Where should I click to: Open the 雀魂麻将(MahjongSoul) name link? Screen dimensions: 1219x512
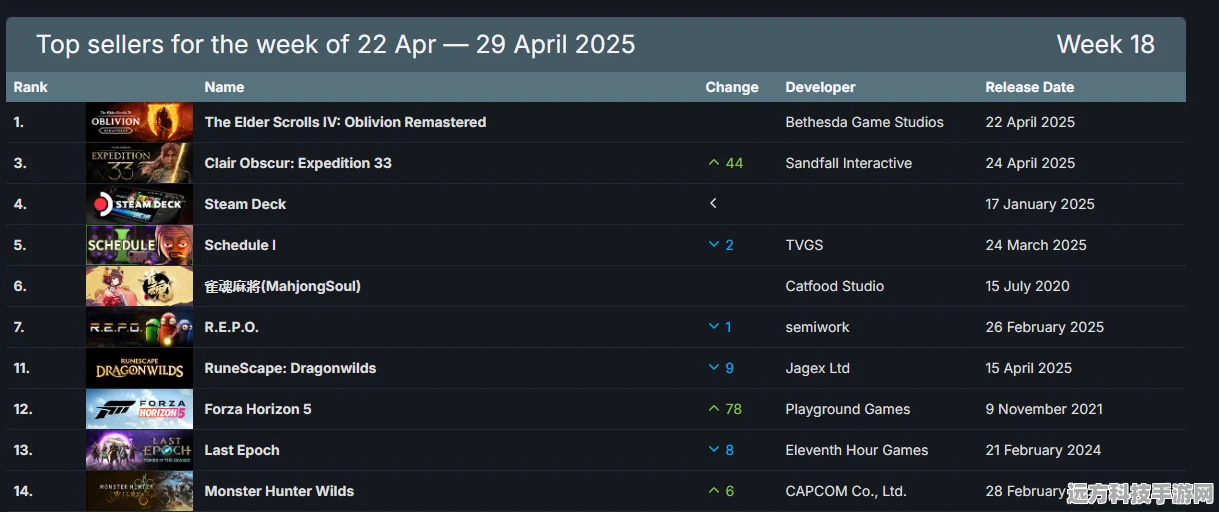[283, 286]
